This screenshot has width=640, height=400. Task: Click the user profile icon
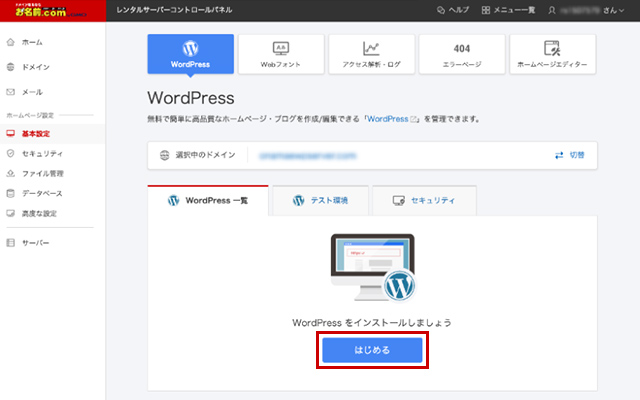click(x=552, y=10)
